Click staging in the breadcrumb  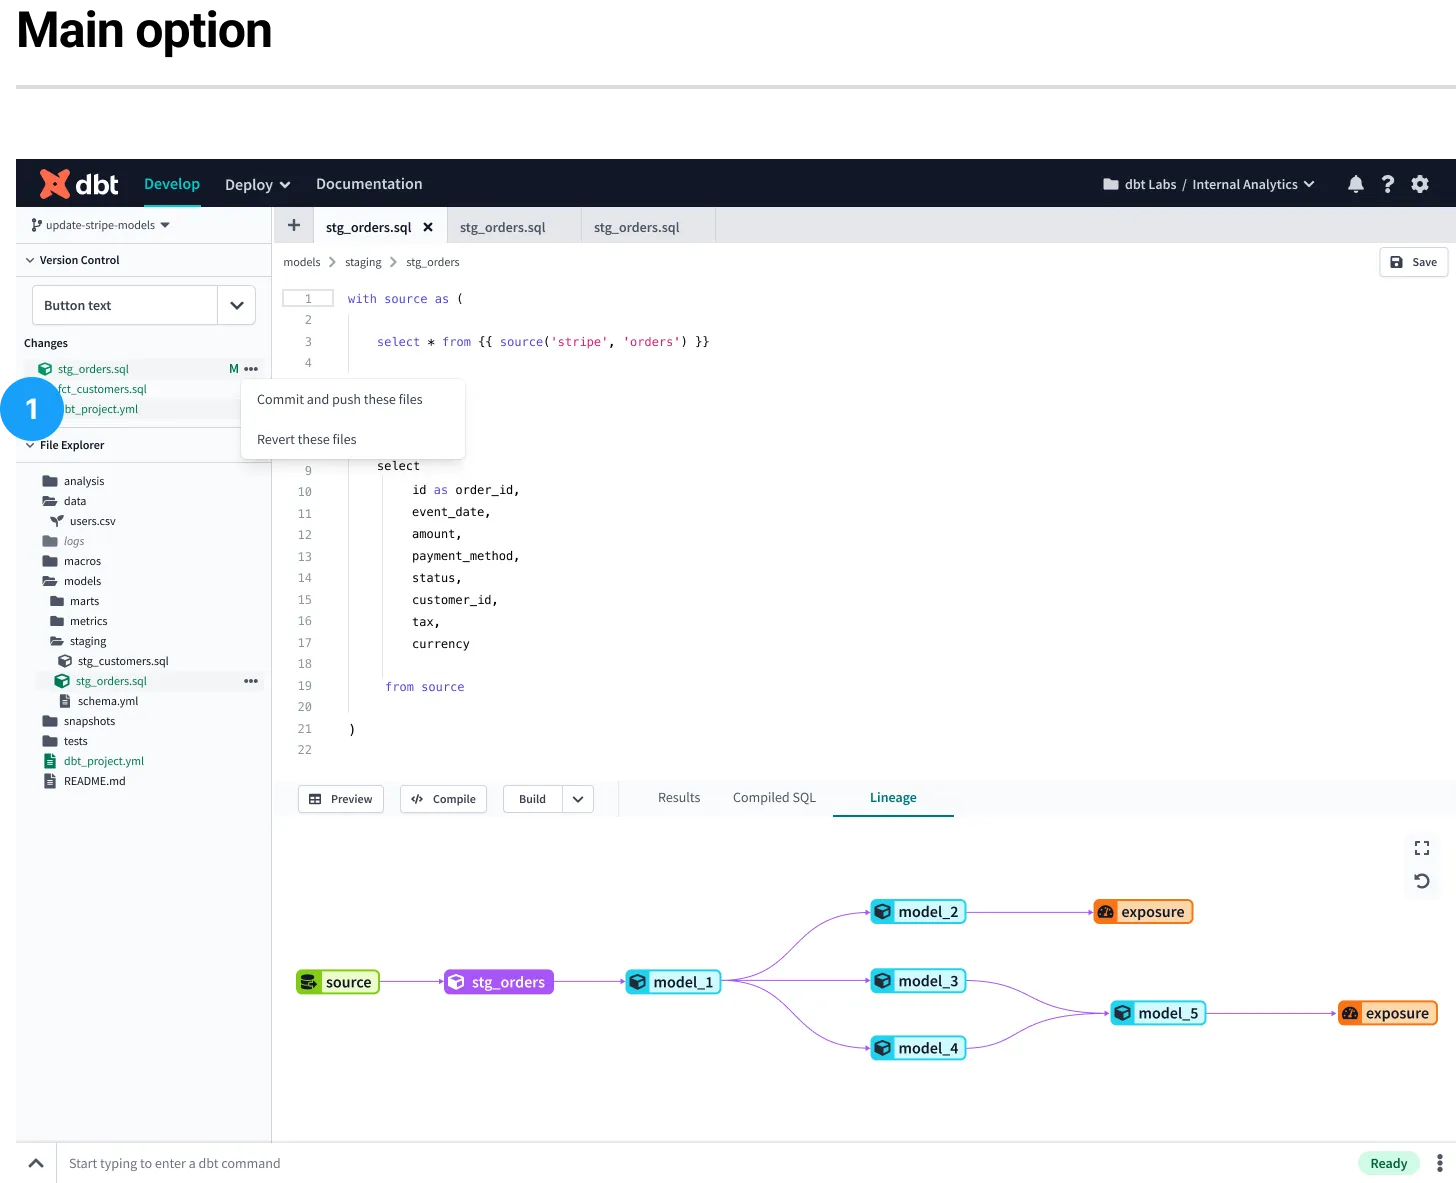[x=363, y=262]
